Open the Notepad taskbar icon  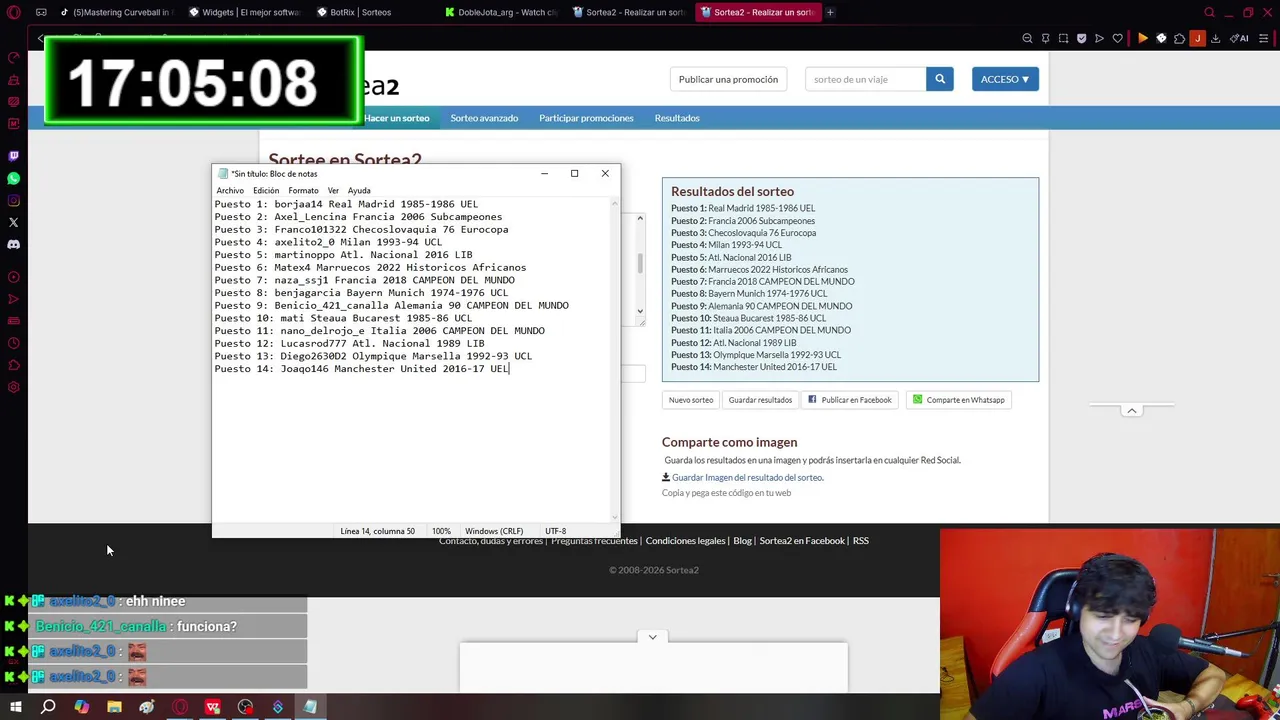(x=310, y=707)
